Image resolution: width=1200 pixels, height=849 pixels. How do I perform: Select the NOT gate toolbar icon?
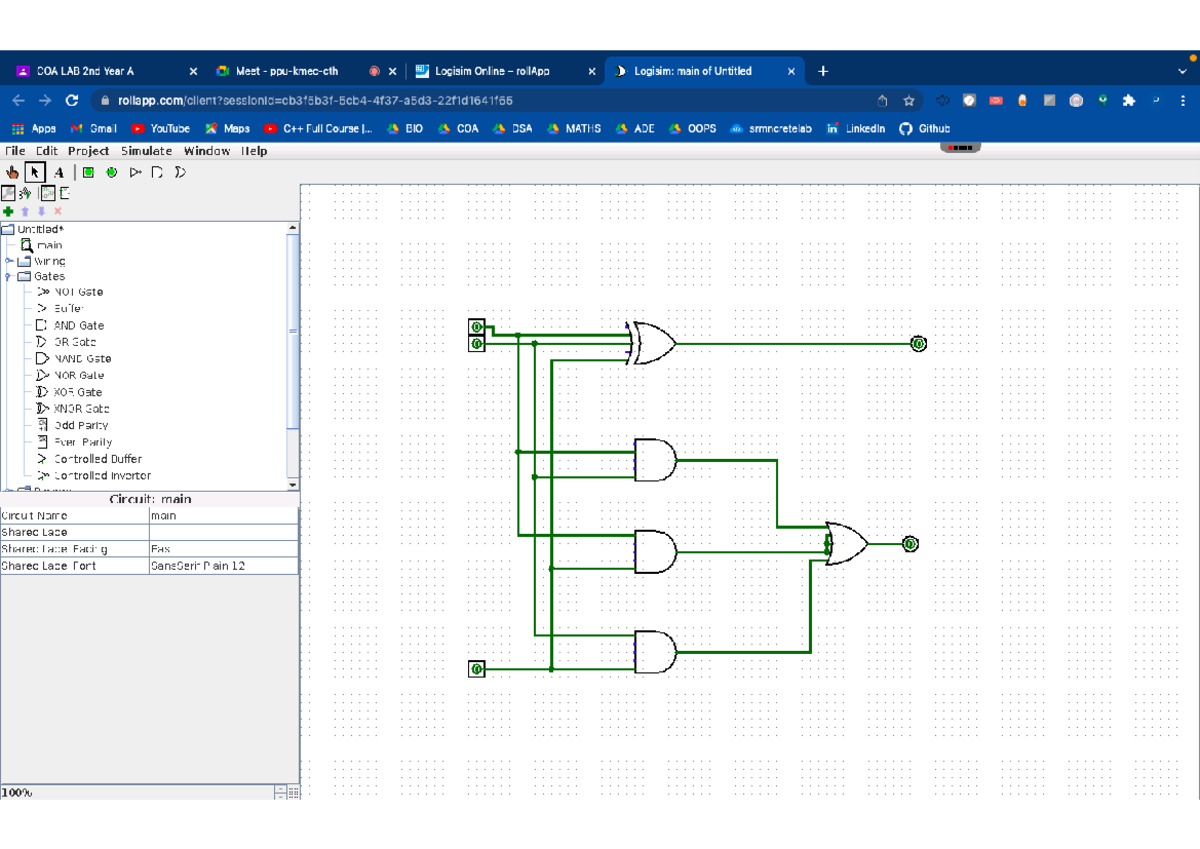click(135, 172)
